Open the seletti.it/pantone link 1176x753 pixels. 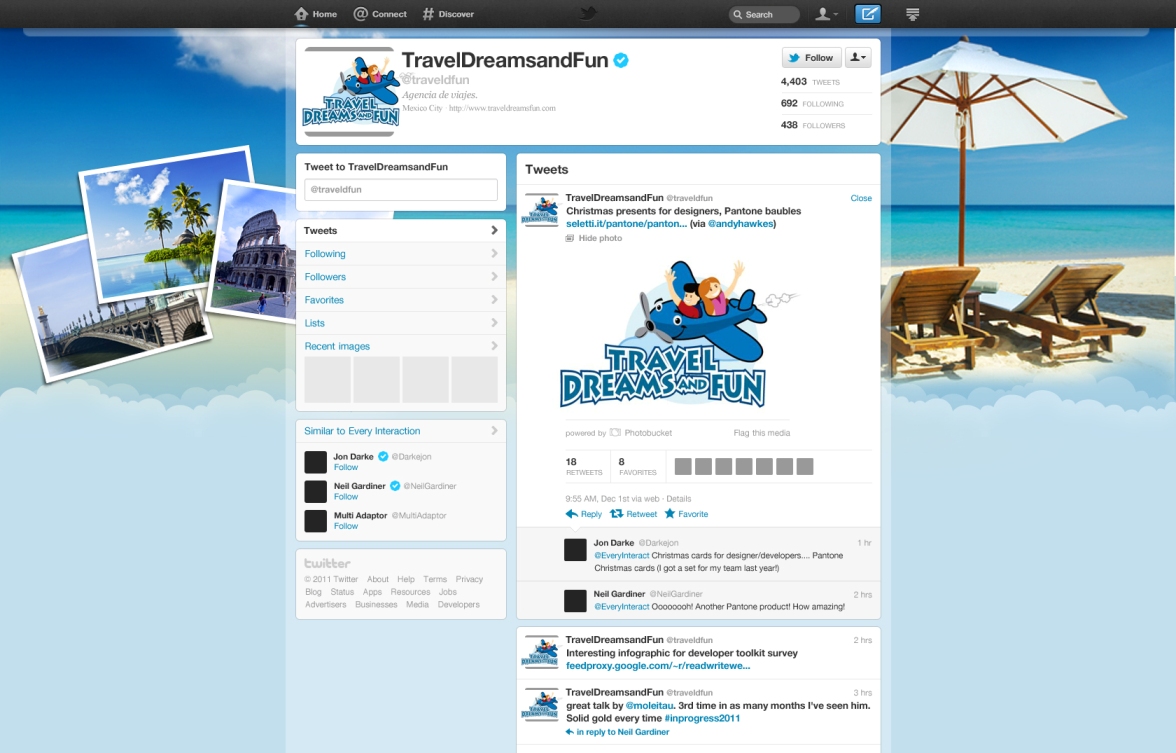pyautogui.click(x=626, y=224)
